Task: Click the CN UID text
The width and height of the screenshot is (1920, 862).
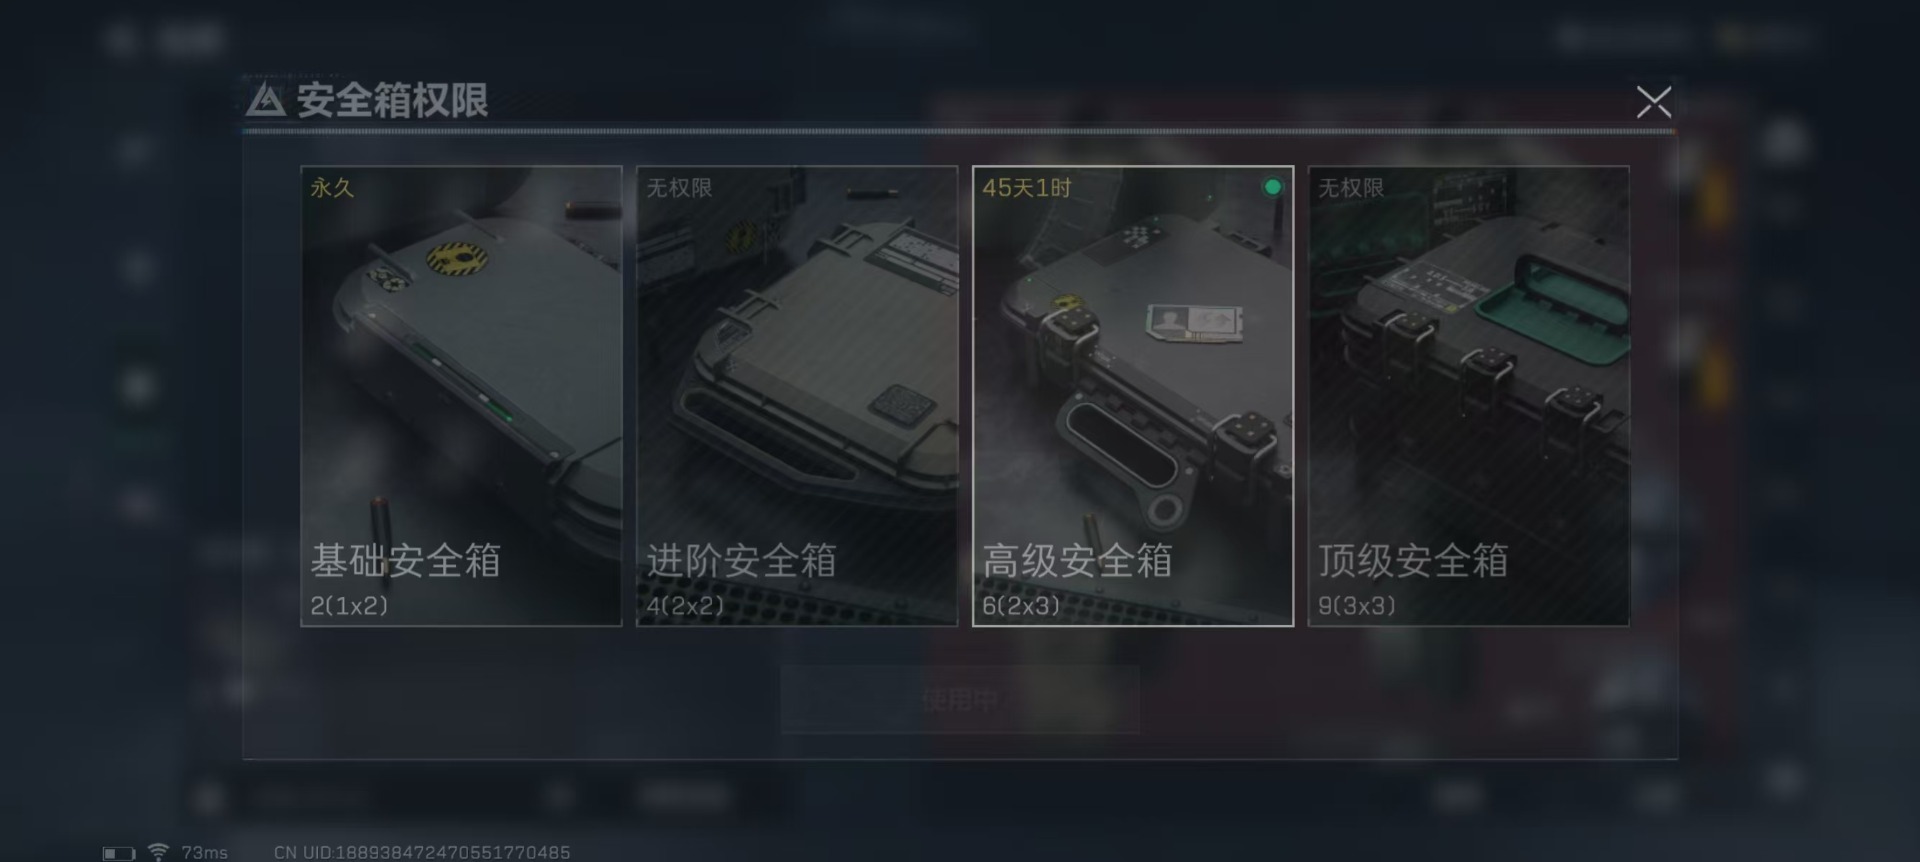Action: [x=422, y=853]
